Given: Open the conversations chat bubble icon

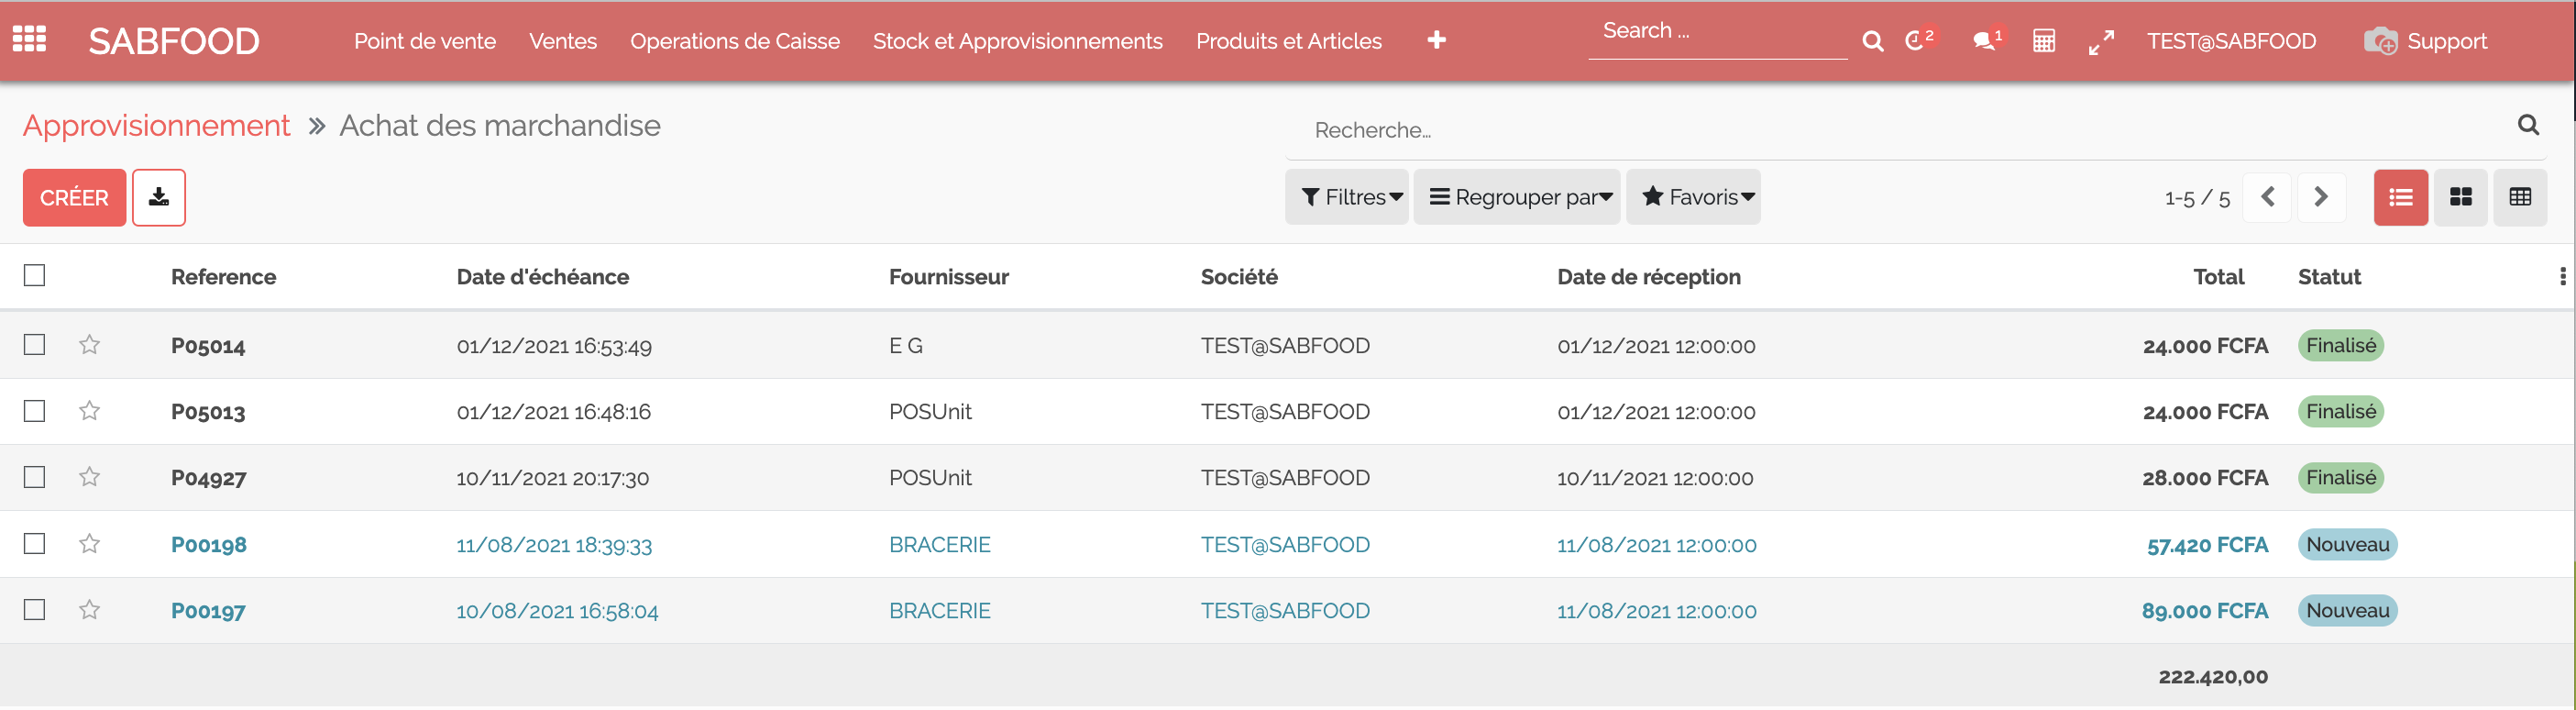Looking at the screenshot, I should coord(1984,41).
